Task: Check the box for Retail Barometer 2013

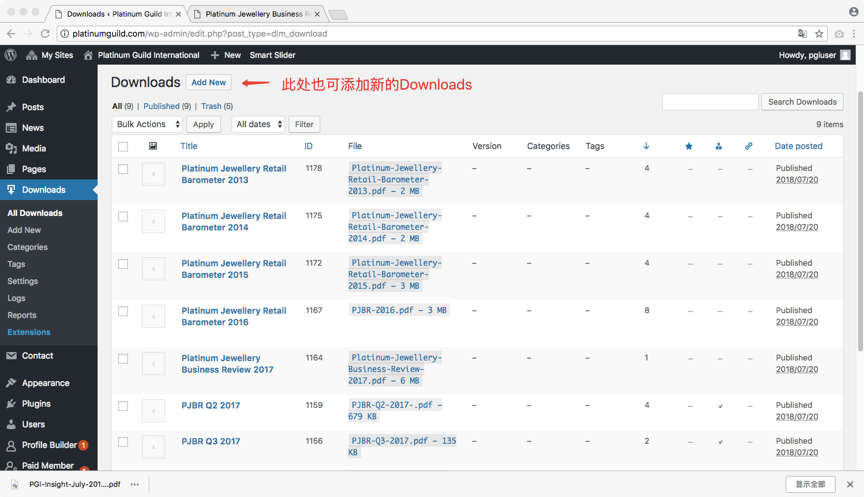Action: 123,169
